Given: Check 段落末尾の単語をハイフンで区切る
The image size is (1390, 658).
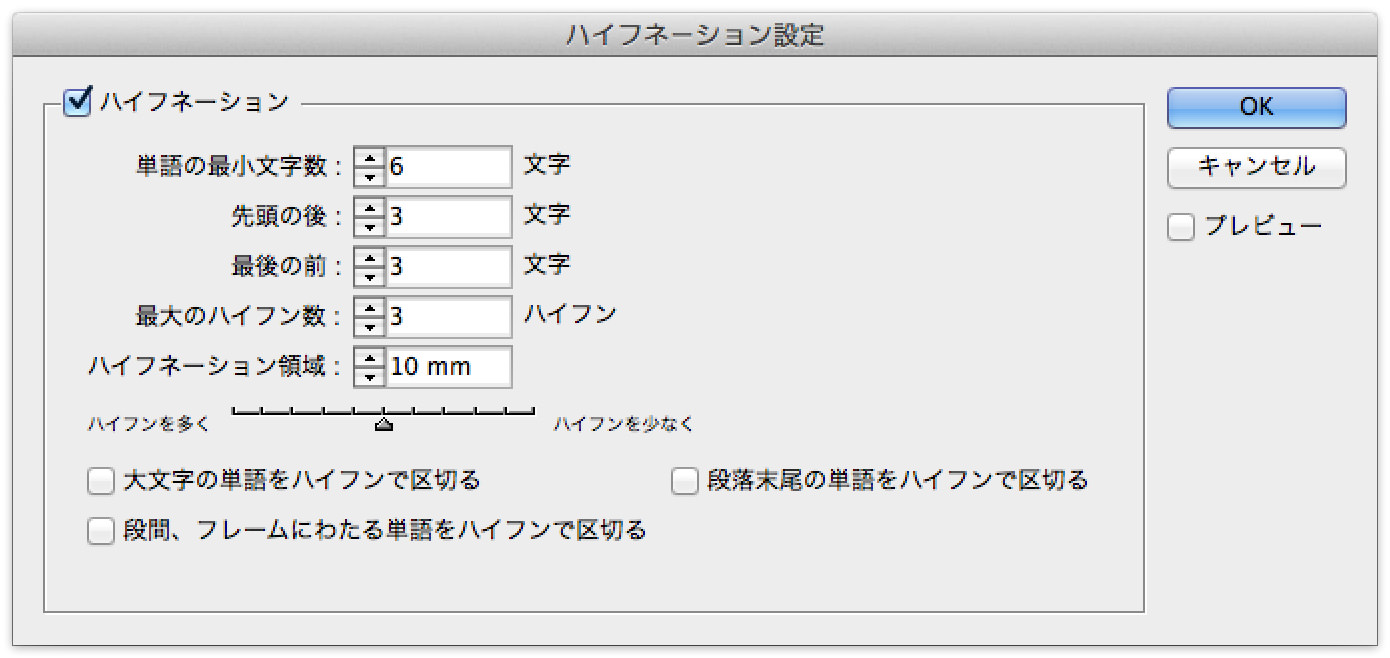Looking at the screenshot, I should click(685, 482).
